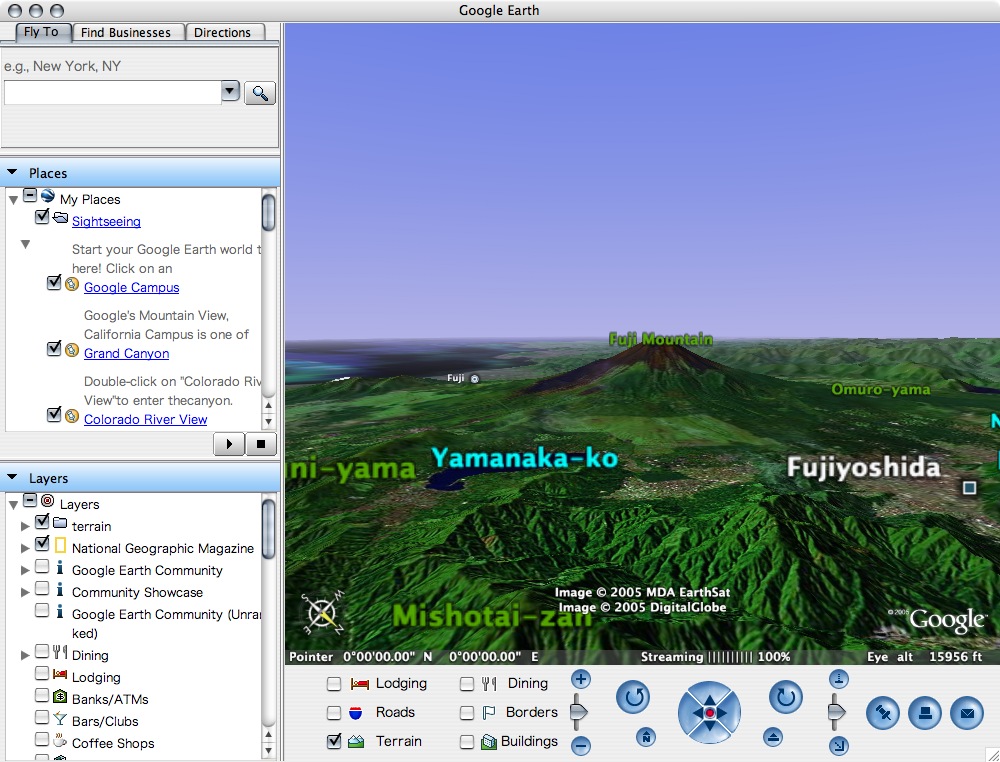
Task: Collapse the My Places tree node
Action: (x=13, y=200)
